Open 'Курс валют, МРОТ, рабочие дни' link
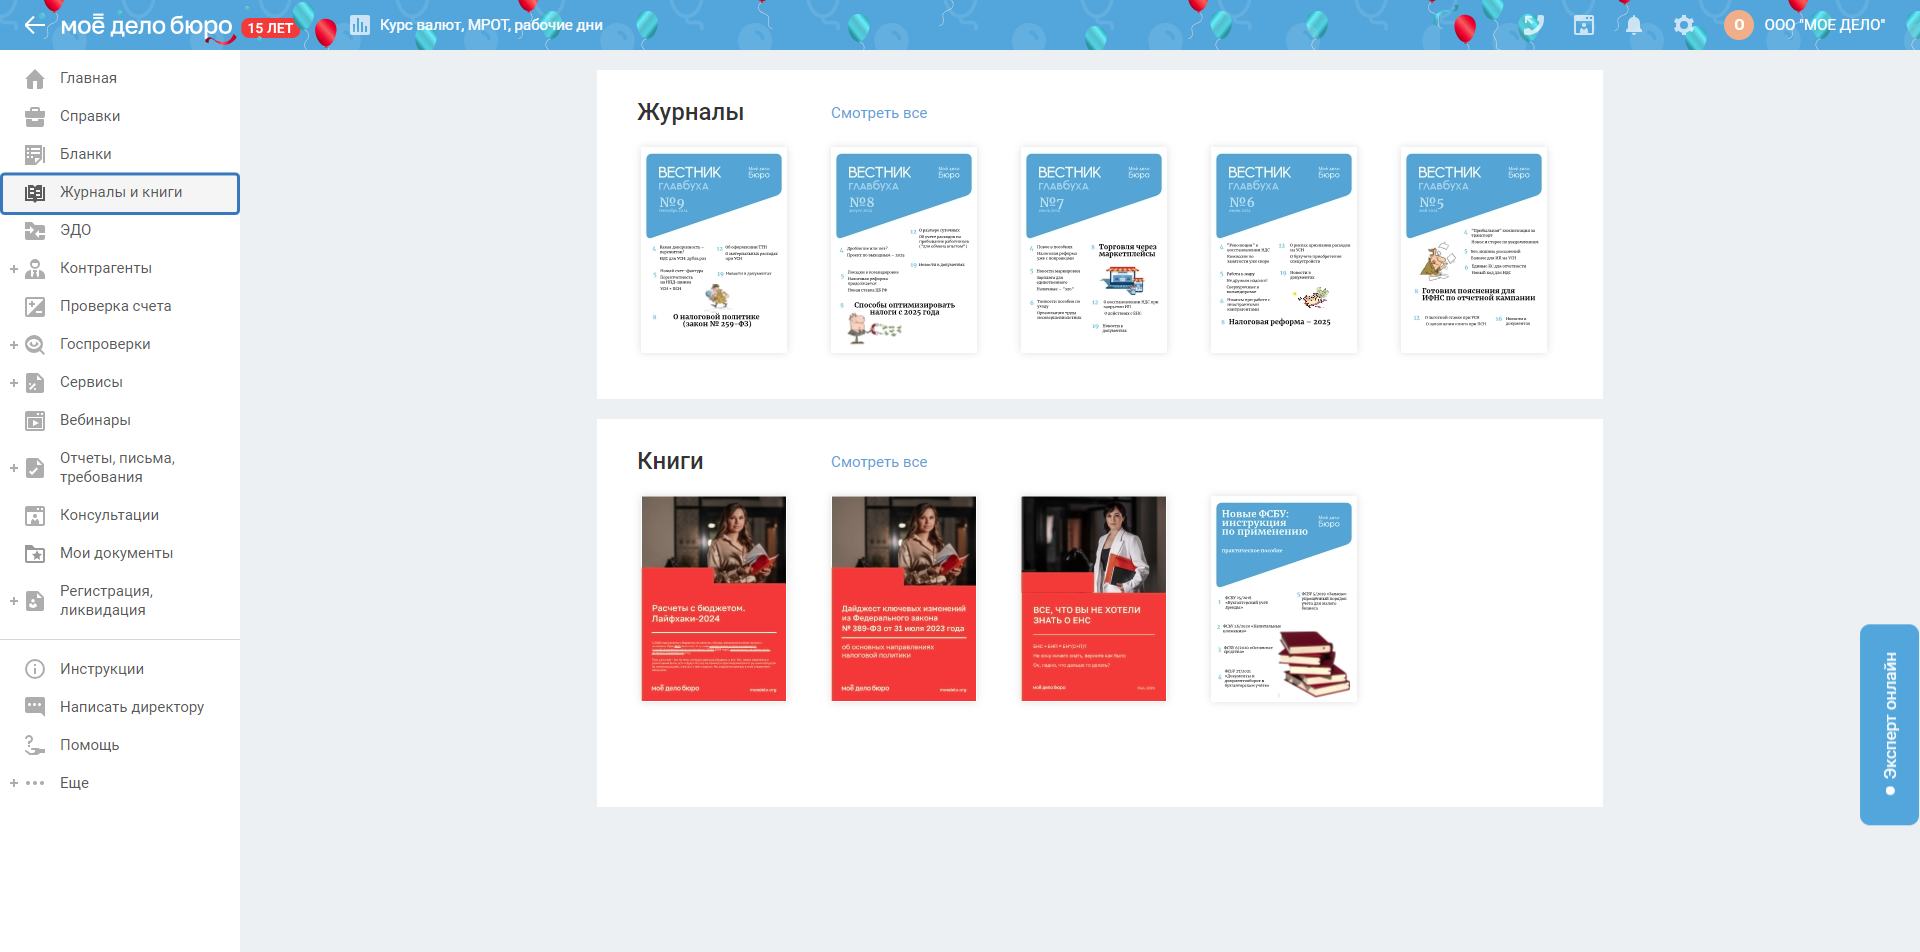 (491, 25)
